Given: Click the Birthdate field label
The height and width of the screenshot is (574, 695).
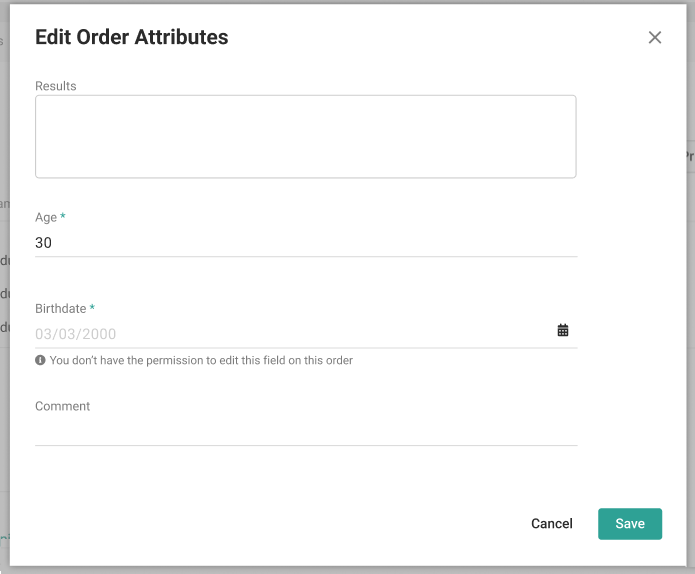Looking at the screenshot, I should click(61, 309).
